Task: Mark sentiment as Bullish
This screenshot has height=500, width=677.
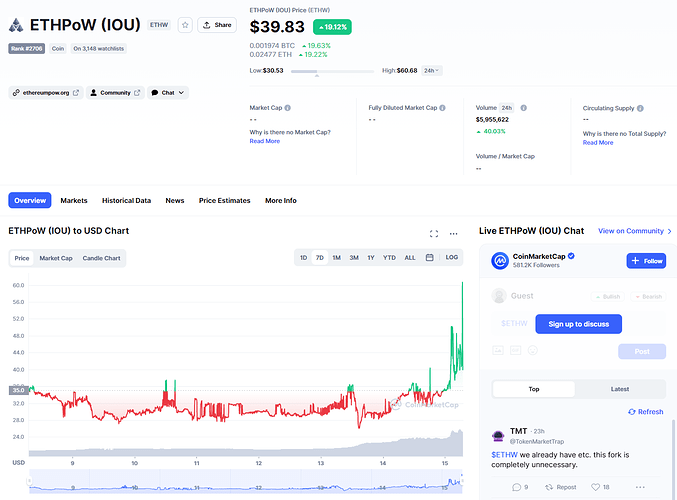Action: click(608, 297)
